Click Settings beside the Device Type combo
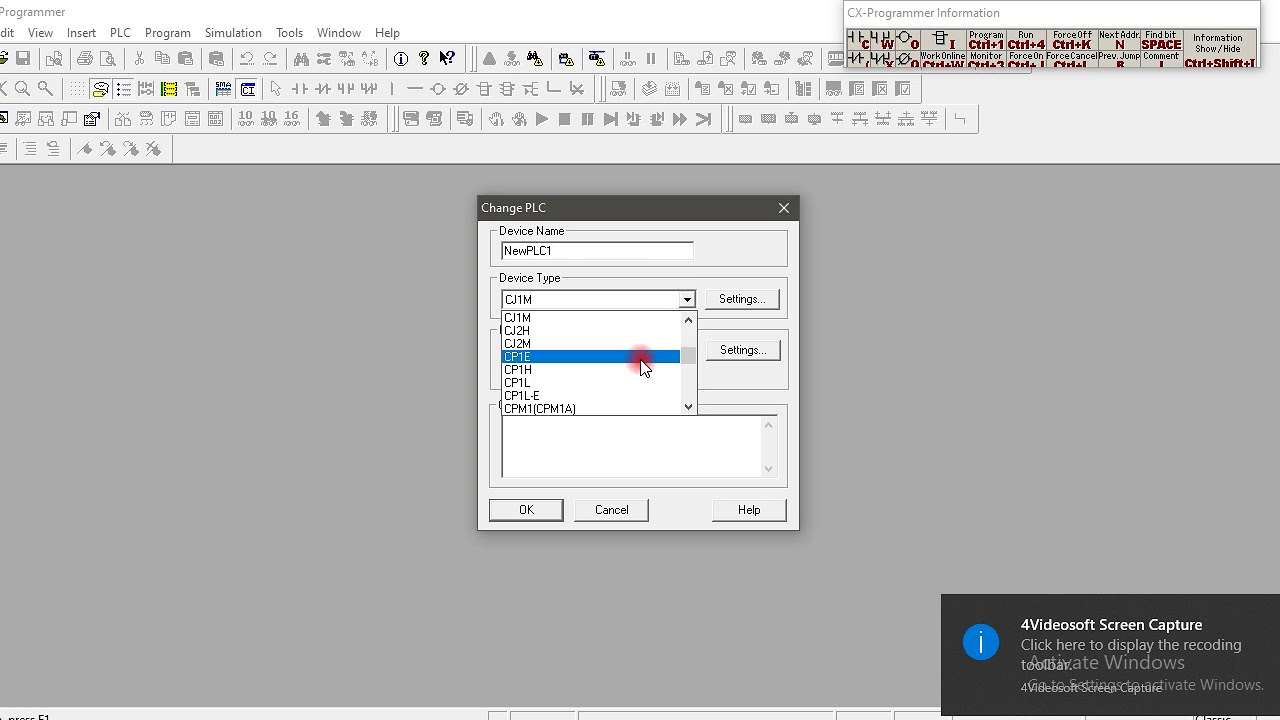The height and width of the screenshot is (720, 1280). pos(742,299)
